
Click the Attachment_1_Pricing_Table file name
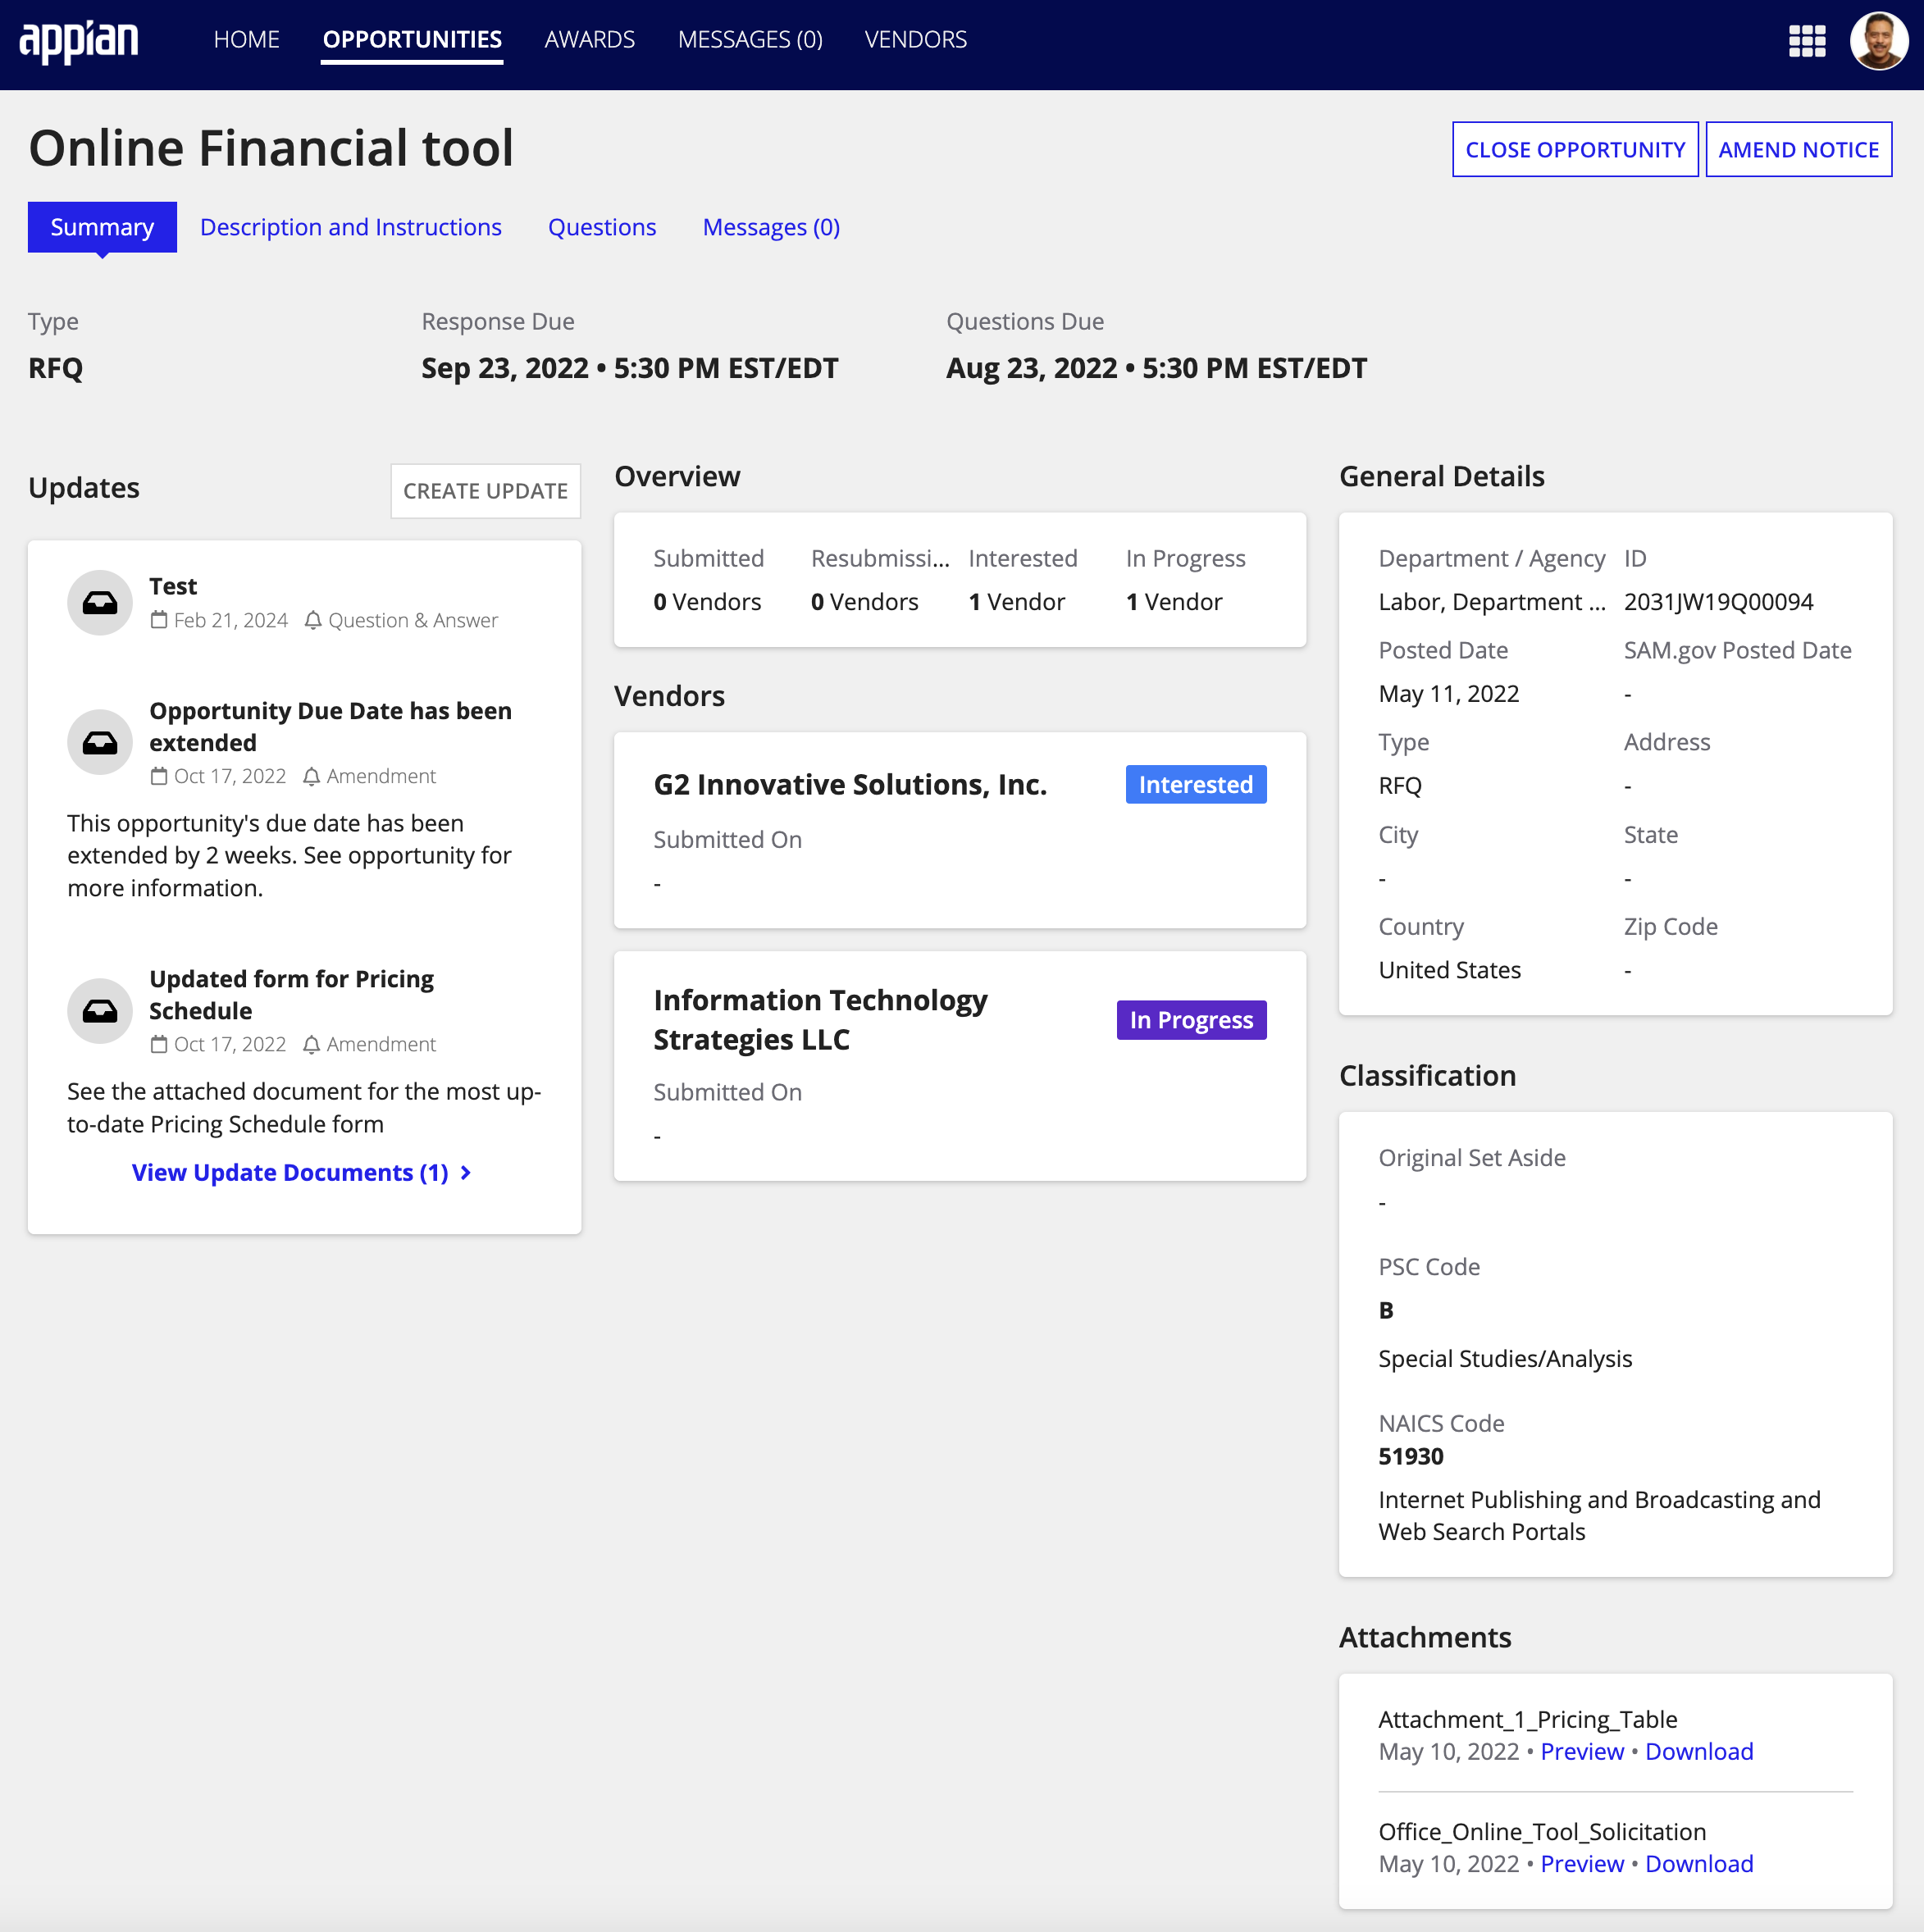coord(1528,1720)
